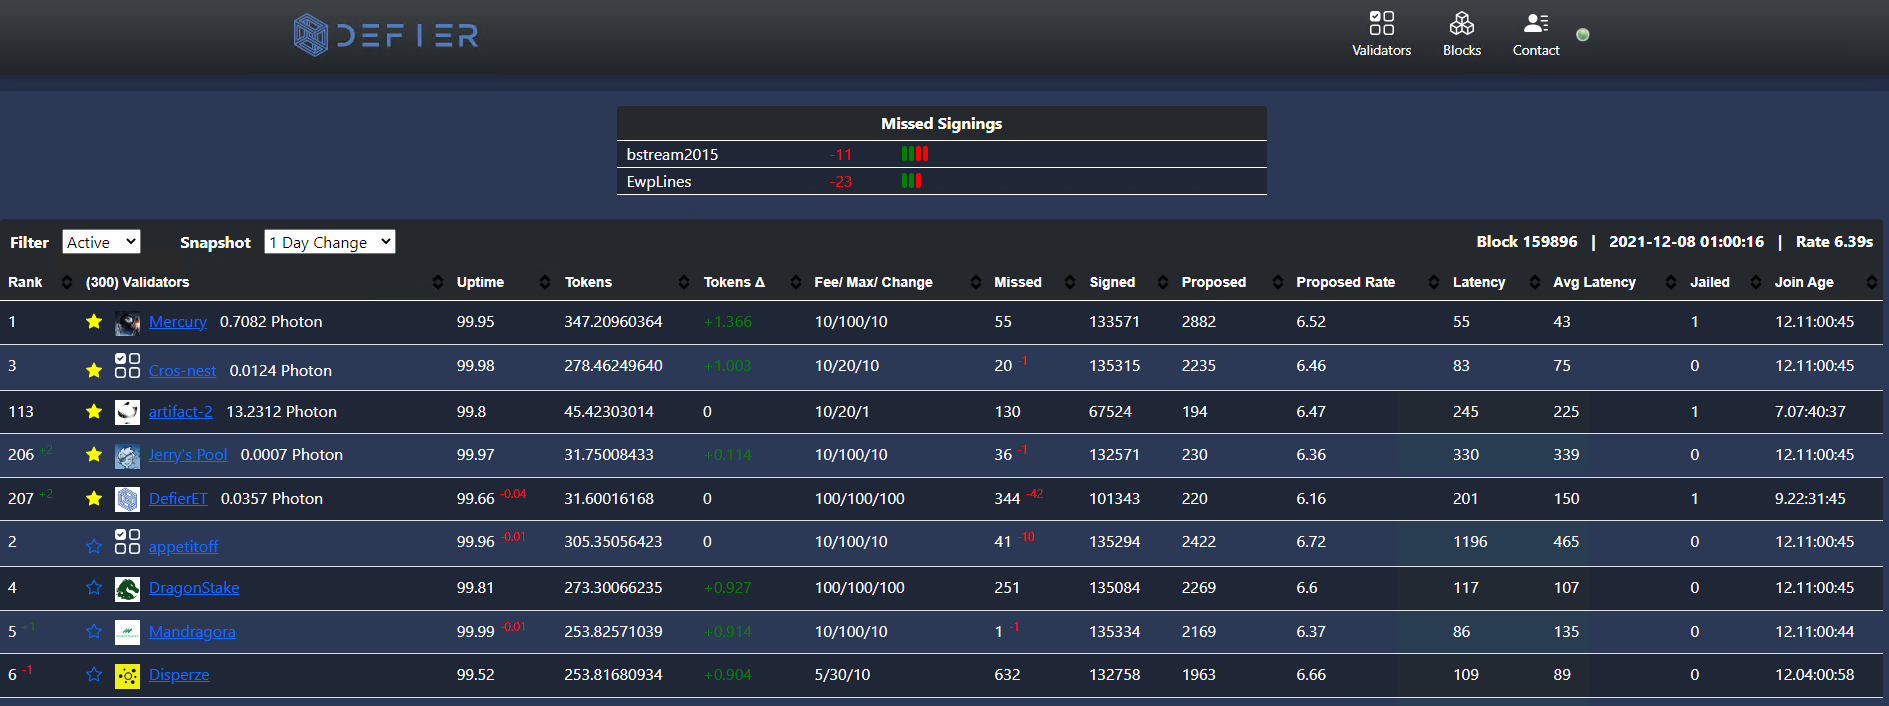Favorite Mandragora with its outline star
Screen dimensions: 1889x706
coord(94,631)
